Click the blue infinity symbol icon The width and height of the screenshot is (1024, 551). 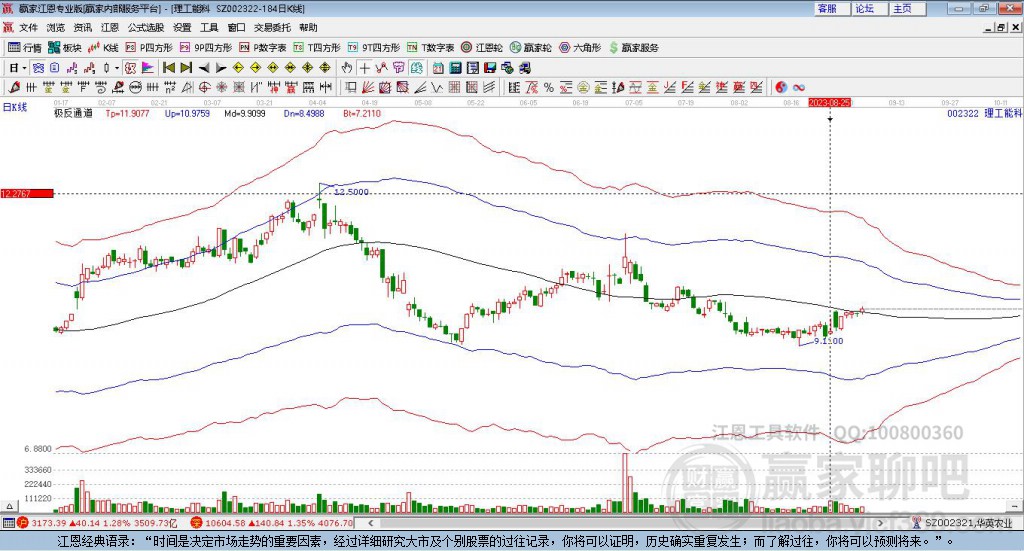pyautogui.click(x=798, y=87)
